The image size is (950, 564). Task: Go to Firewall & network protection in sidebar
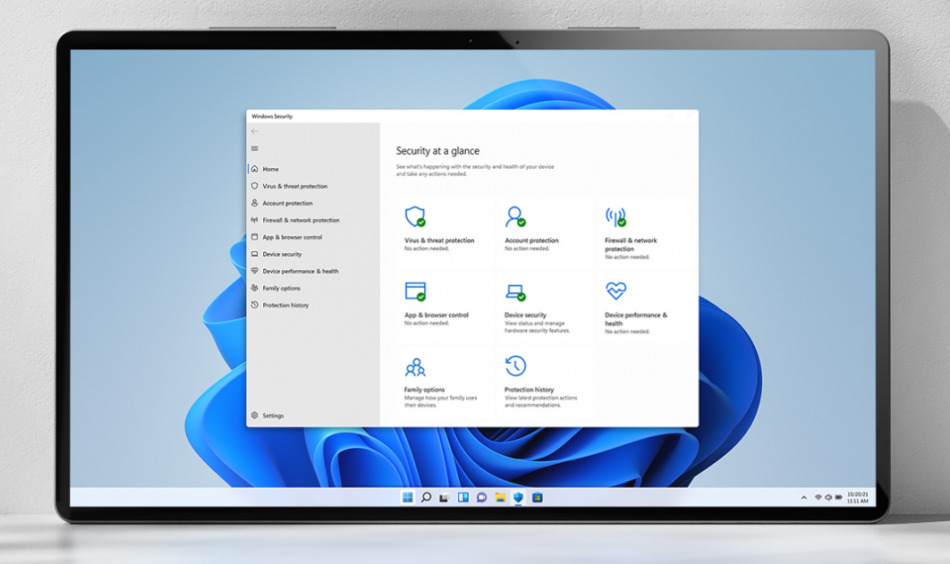point(300,220)
